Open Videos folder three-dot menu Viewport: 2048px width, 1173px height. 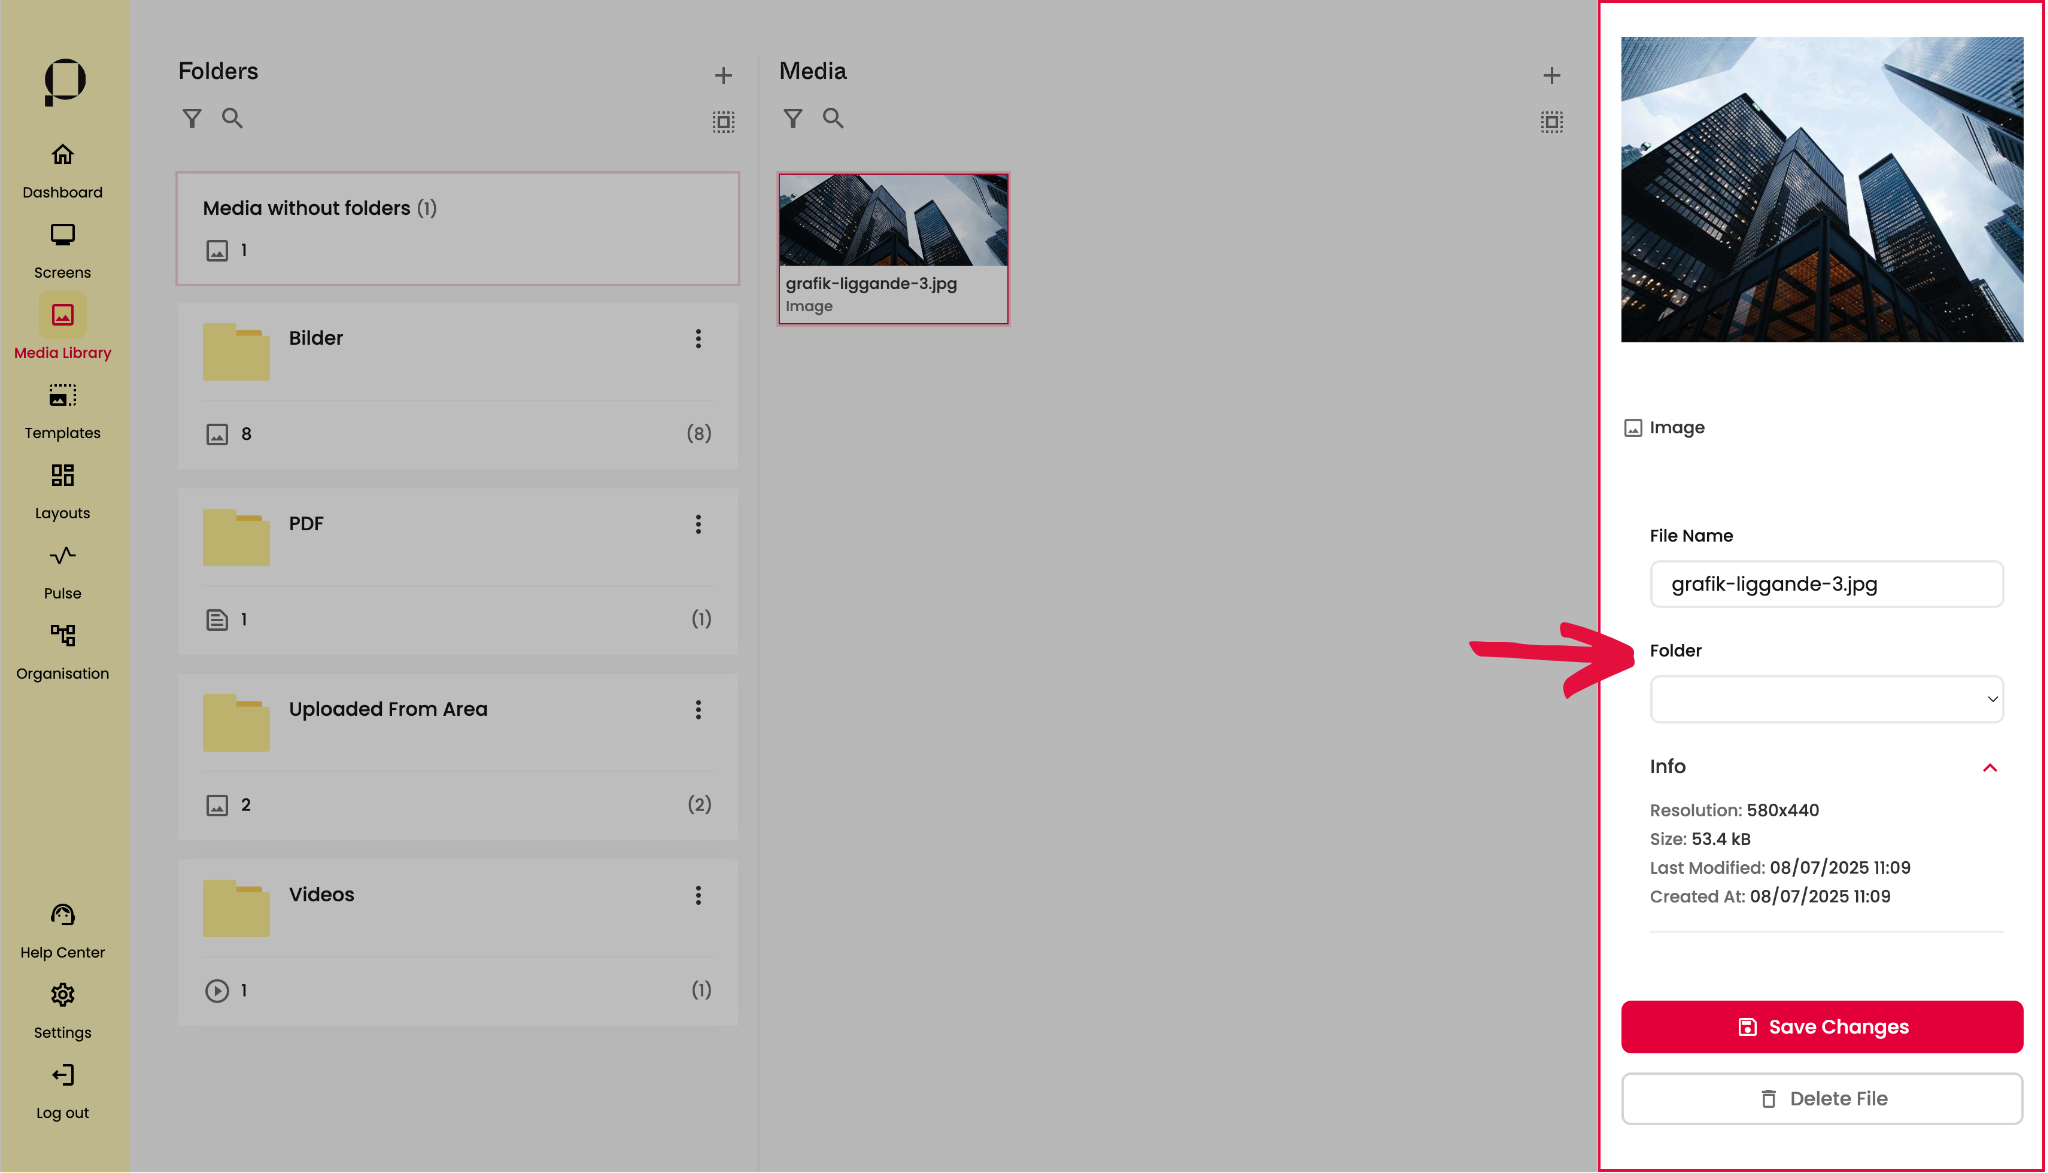698,896
